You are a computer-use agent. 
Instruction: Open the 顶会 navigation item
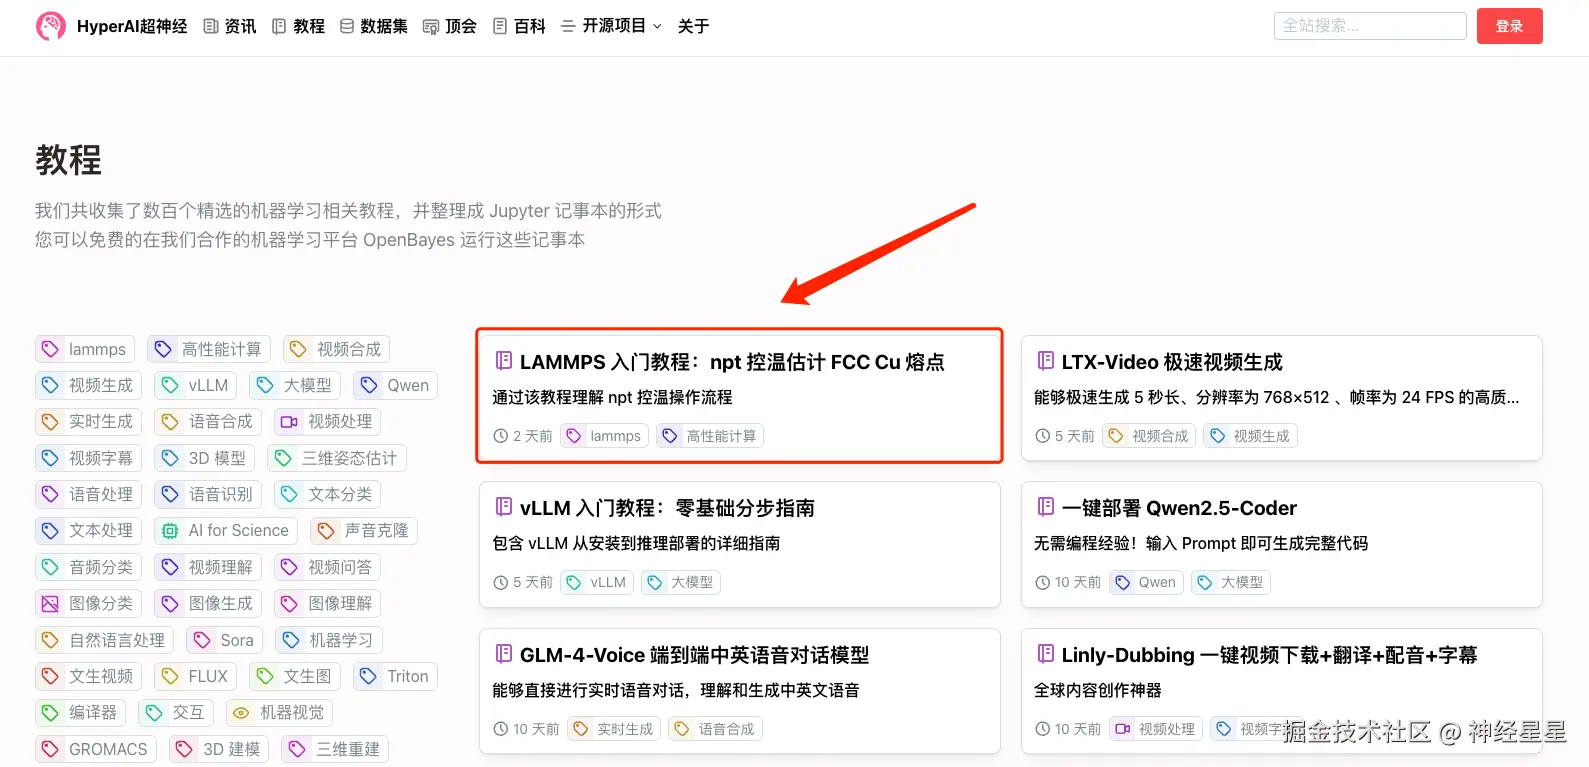(x=450, y=26)
